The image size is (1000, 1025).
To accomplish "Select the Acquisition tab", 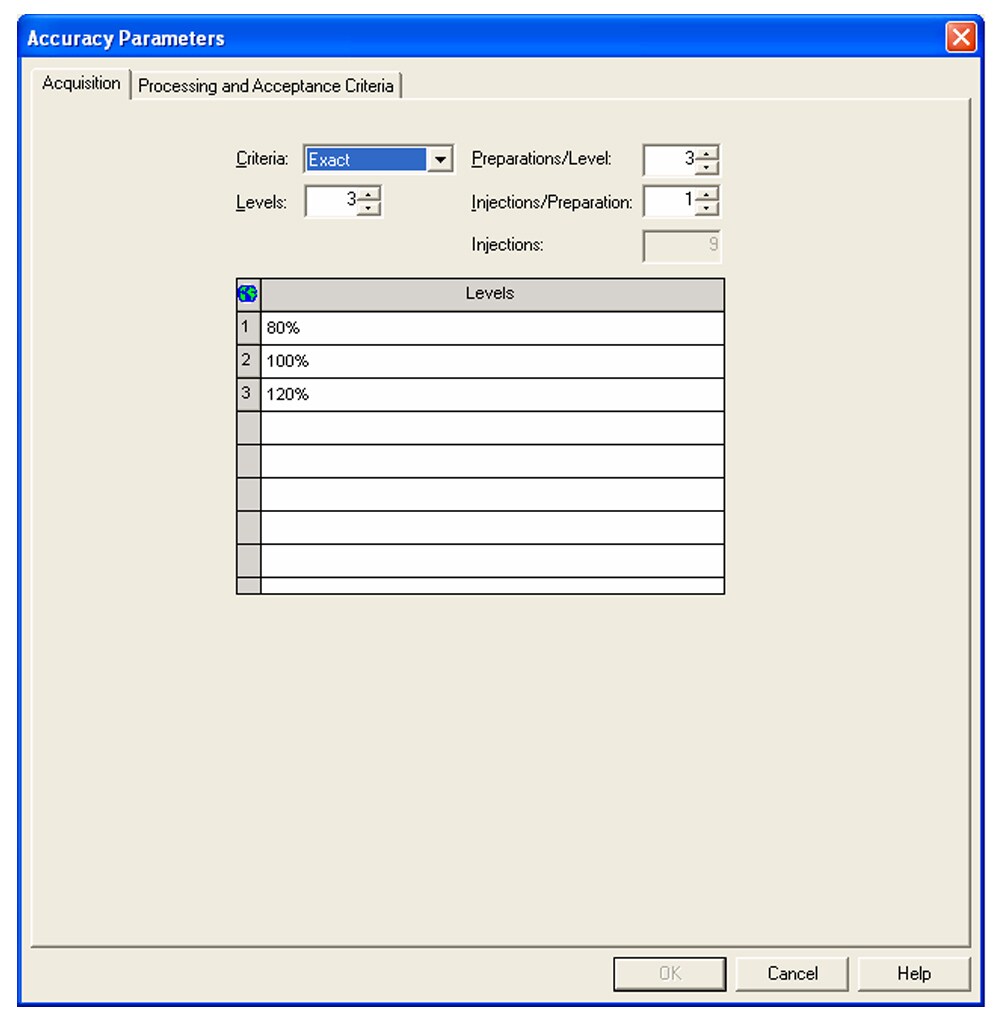I will (82, 84).
